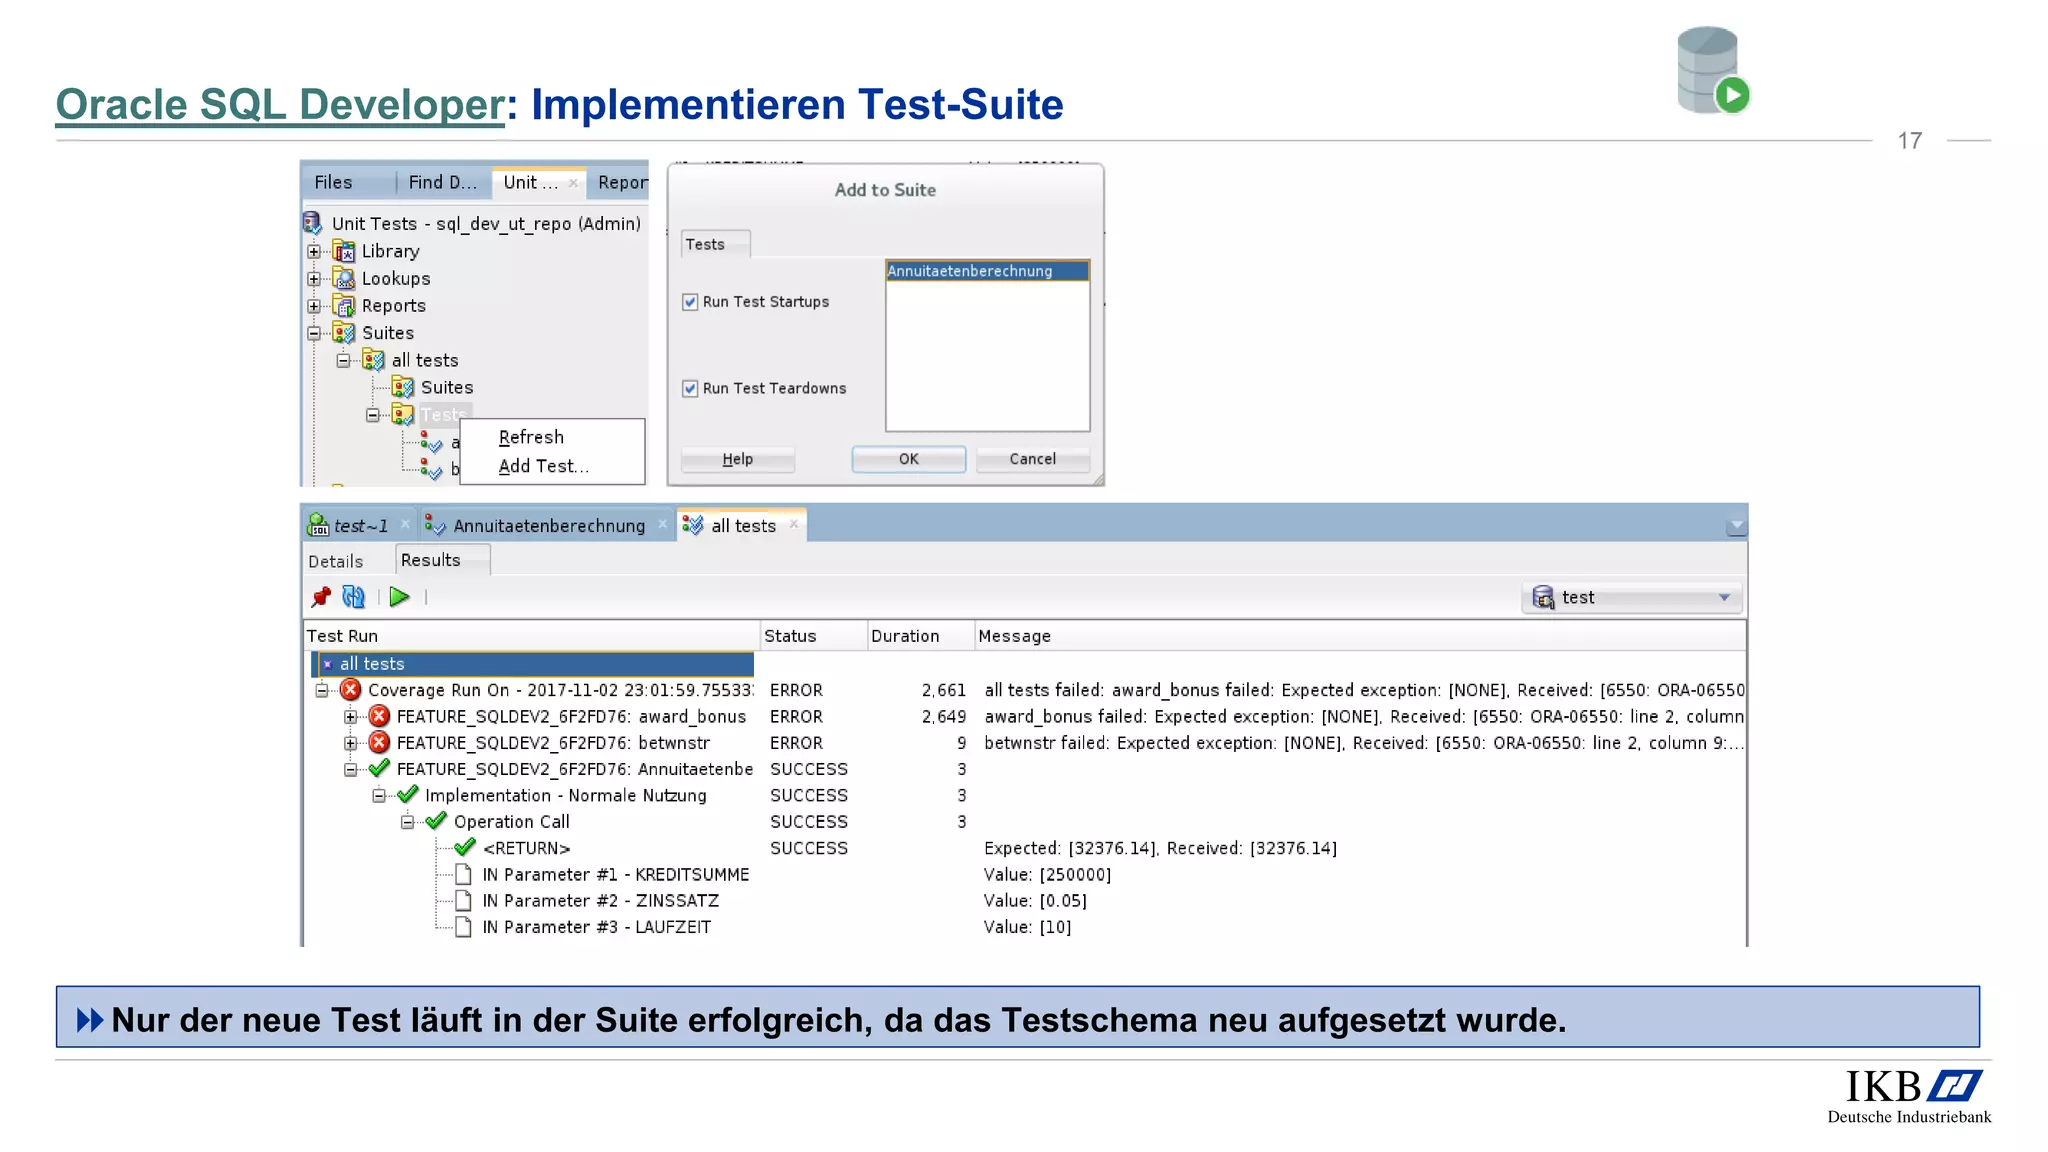2048x1152 pixels.
Task: Switch to the Files tab
Action: pos(334,182)
